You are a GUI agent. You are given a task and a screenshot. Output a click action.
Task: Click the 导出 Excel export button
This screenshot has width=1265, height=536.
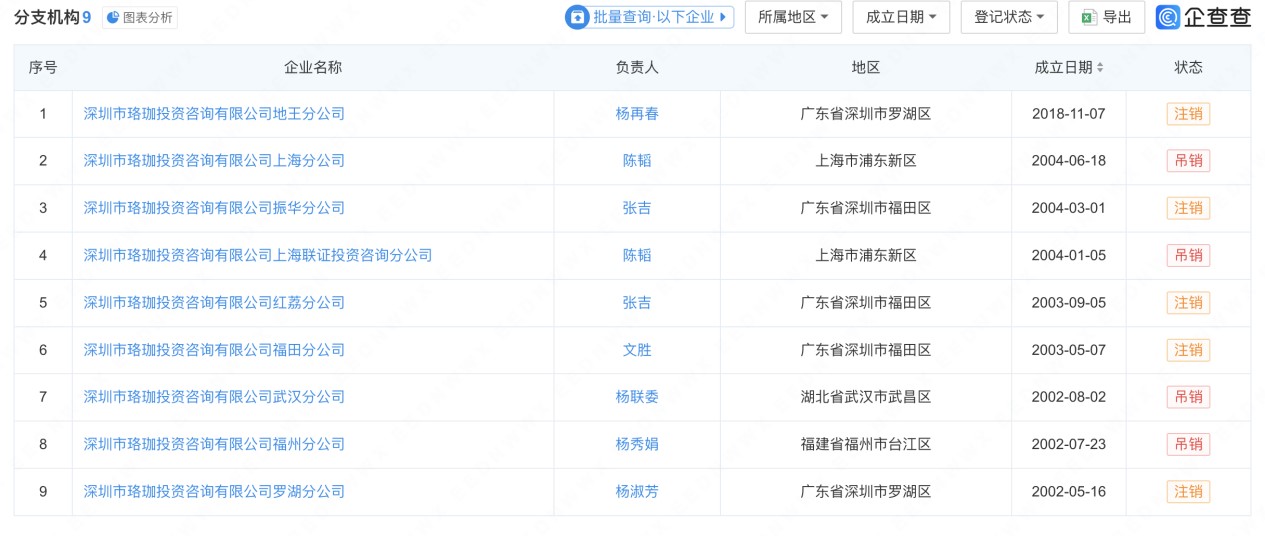pos(1106,17)
